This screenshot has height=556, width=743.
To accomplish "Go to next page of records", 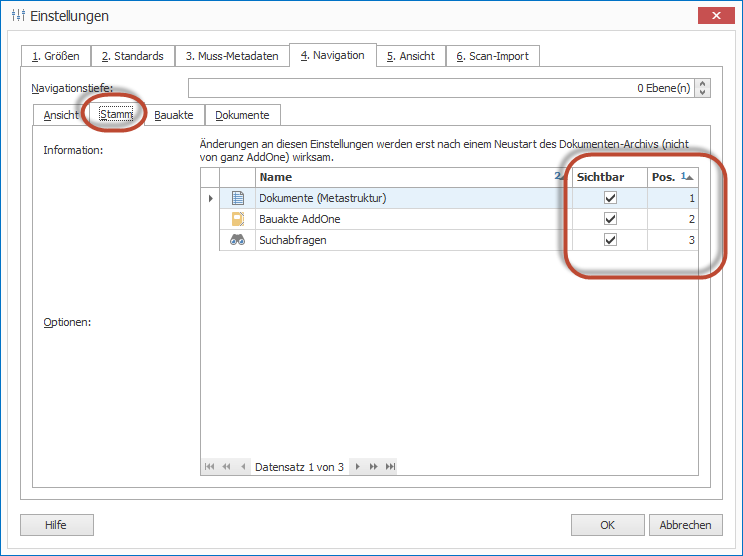I will pos(373,467).
